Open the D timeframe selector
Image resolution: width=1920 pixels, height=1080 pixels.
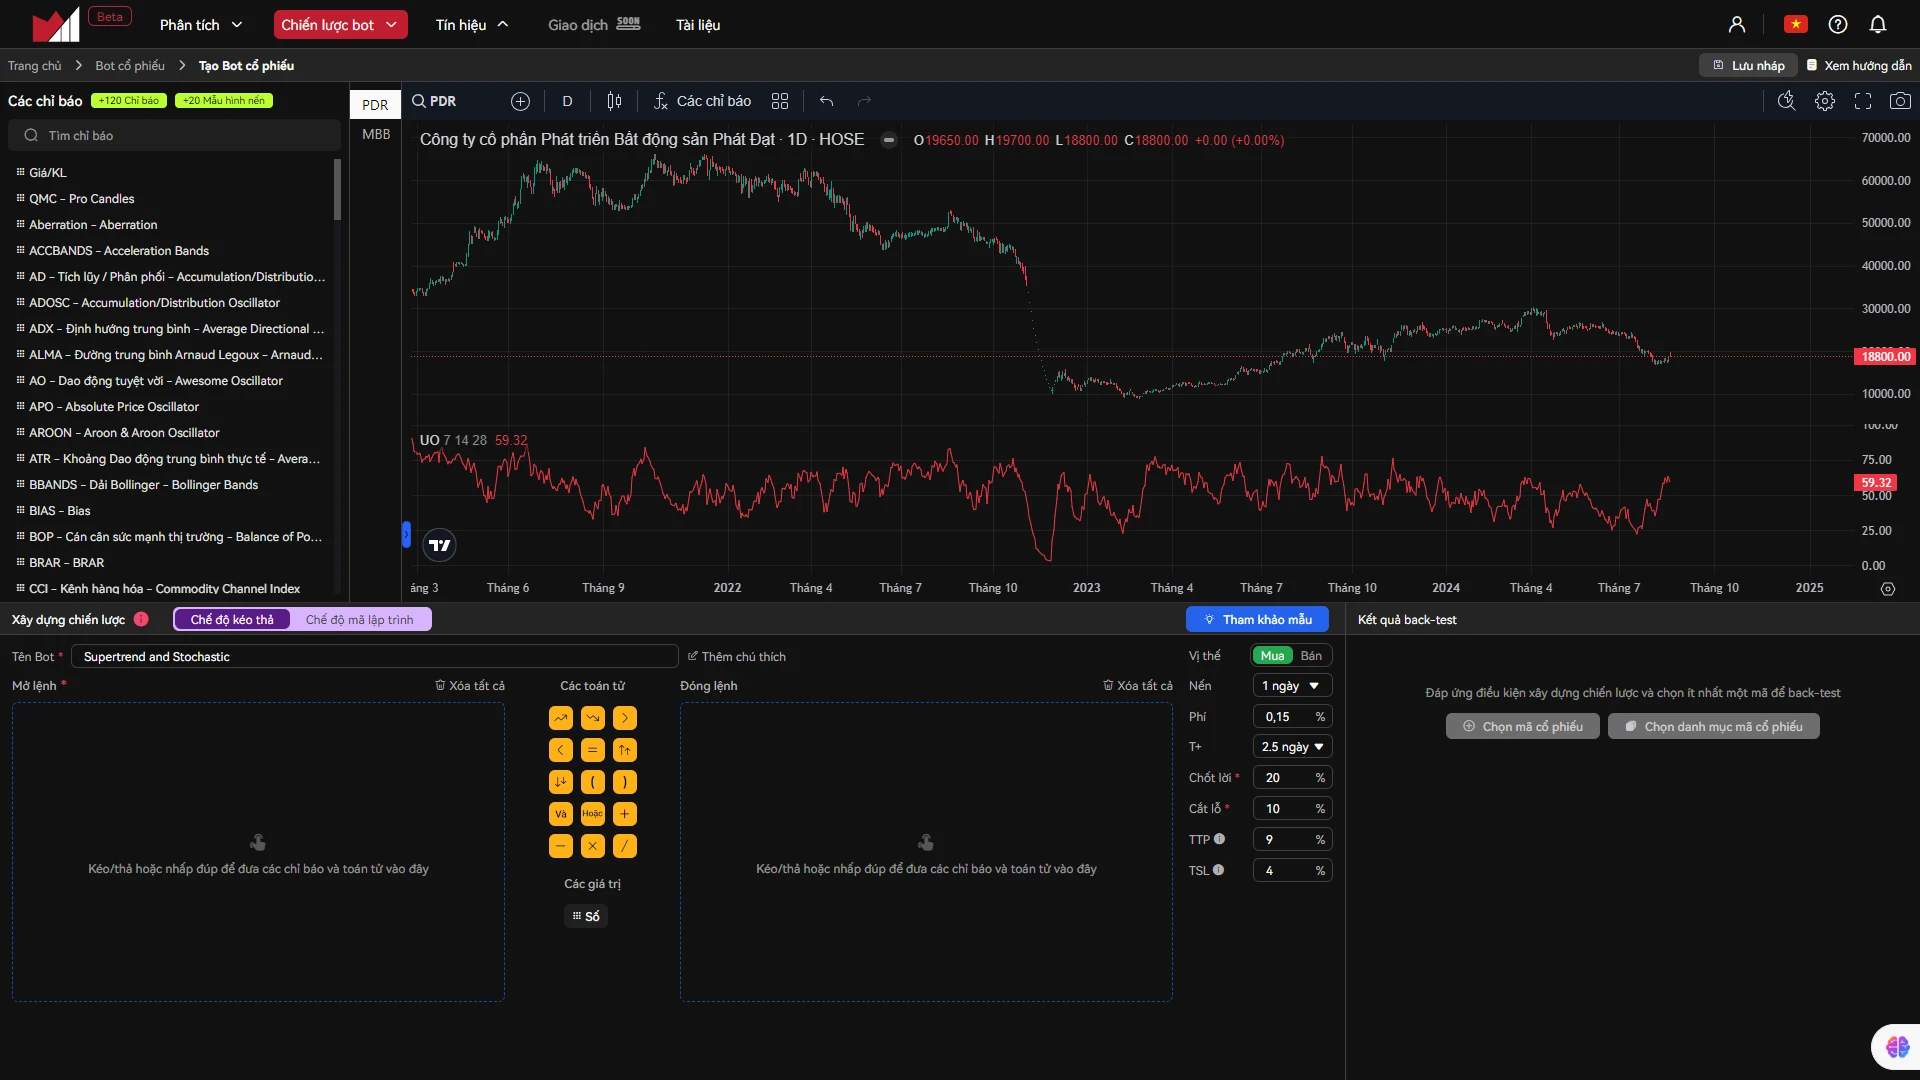click(567, 101)
